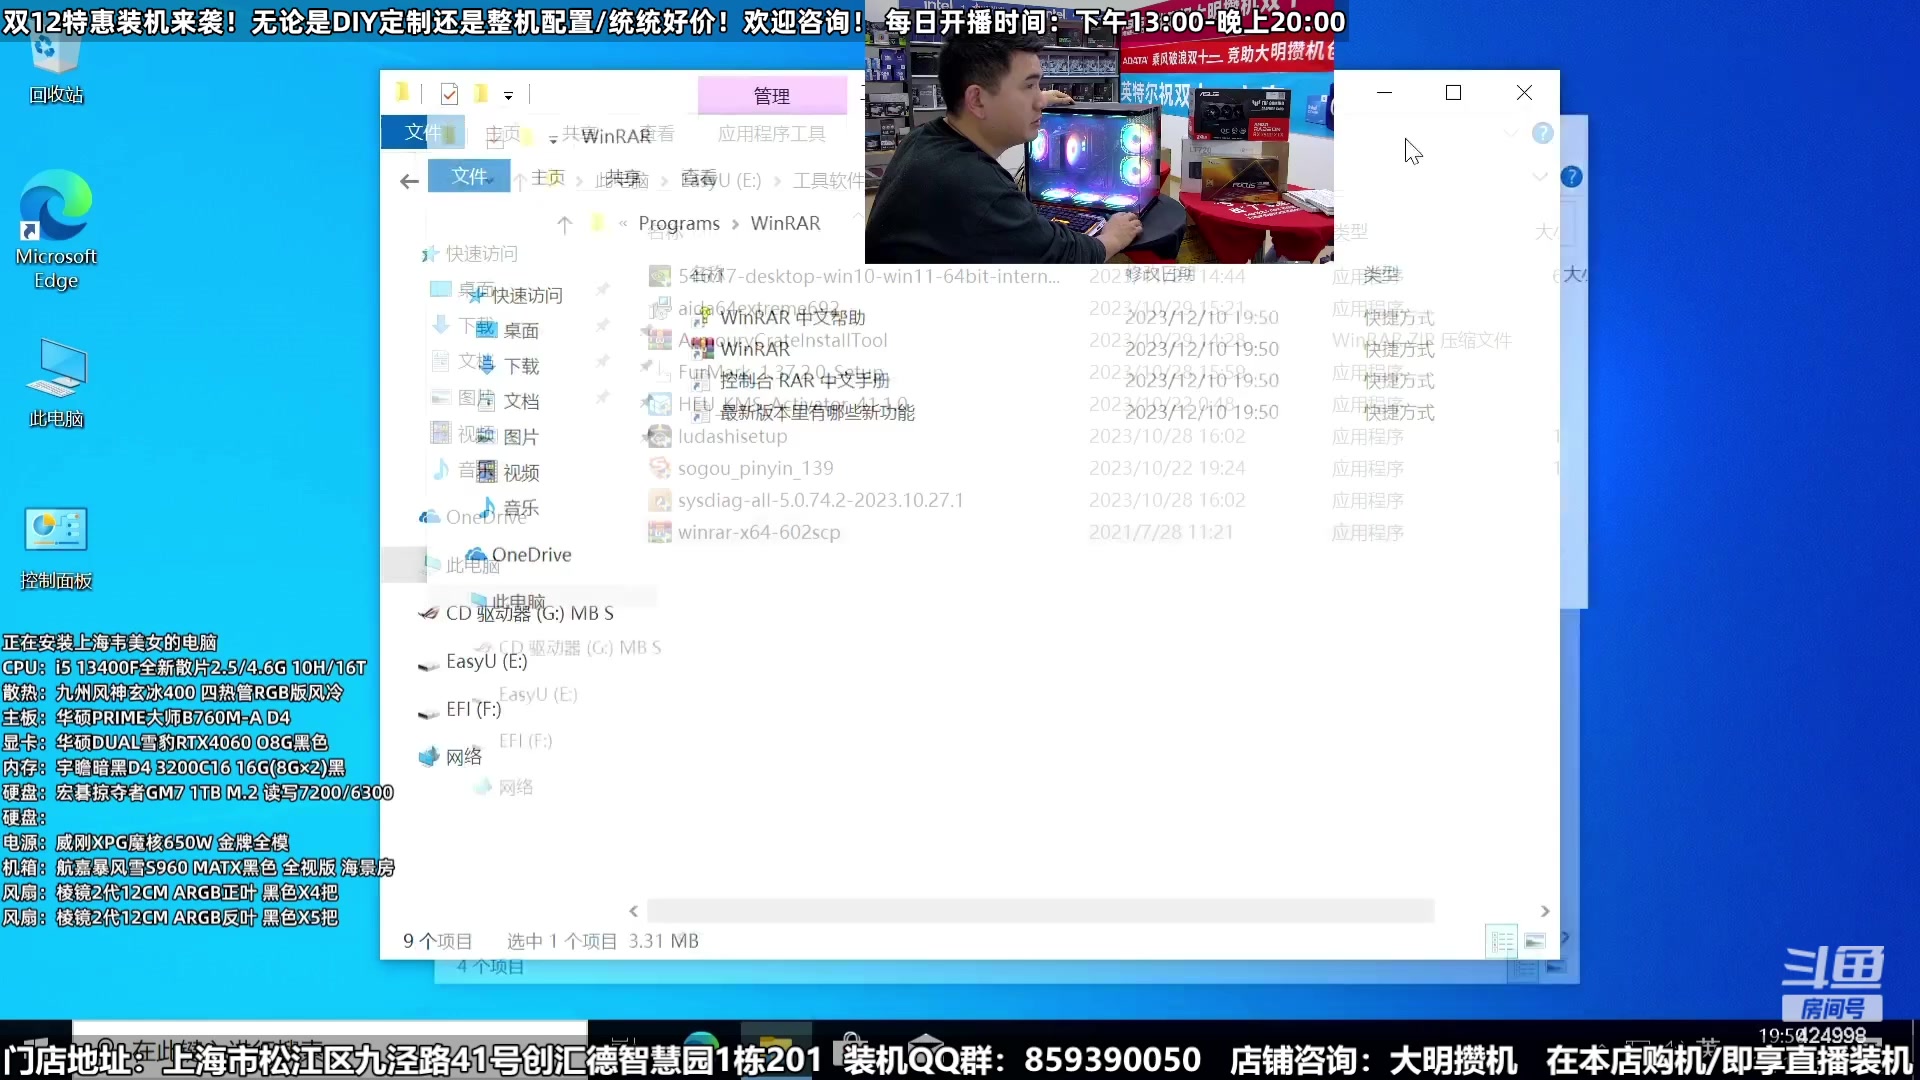Click the breadcrumb chevron after Programs
The image size is (1920, 1080).
[x=737, y=223]
